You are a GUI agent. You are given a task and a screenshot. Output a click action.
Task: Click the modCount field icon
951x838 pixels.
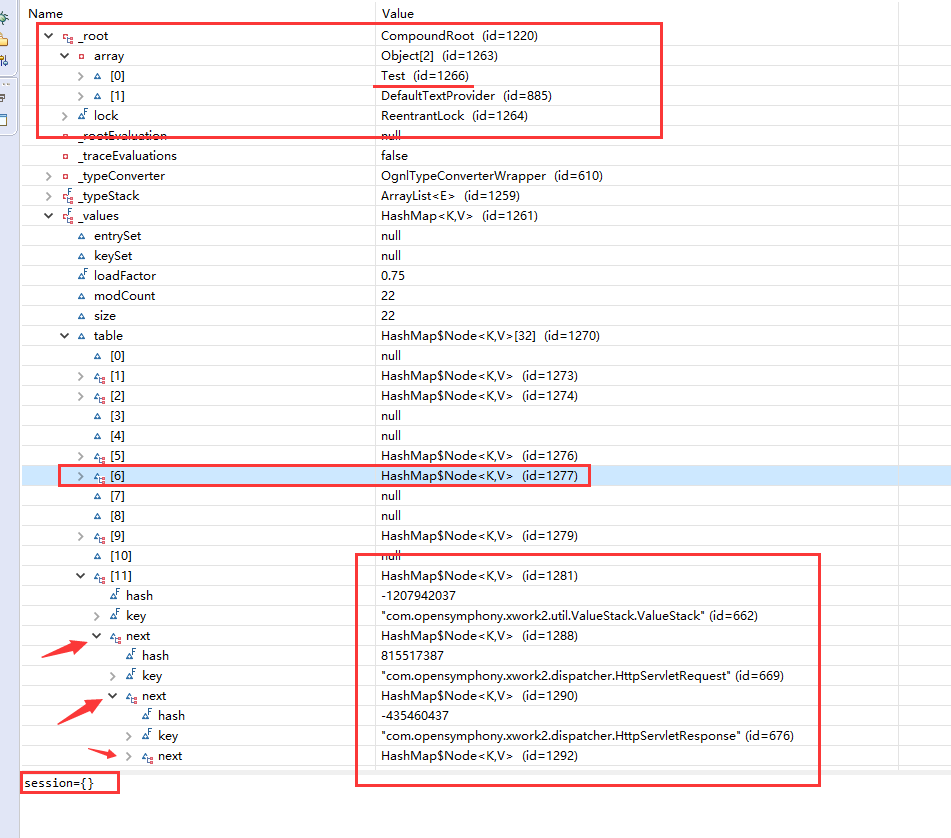point(81,297)
